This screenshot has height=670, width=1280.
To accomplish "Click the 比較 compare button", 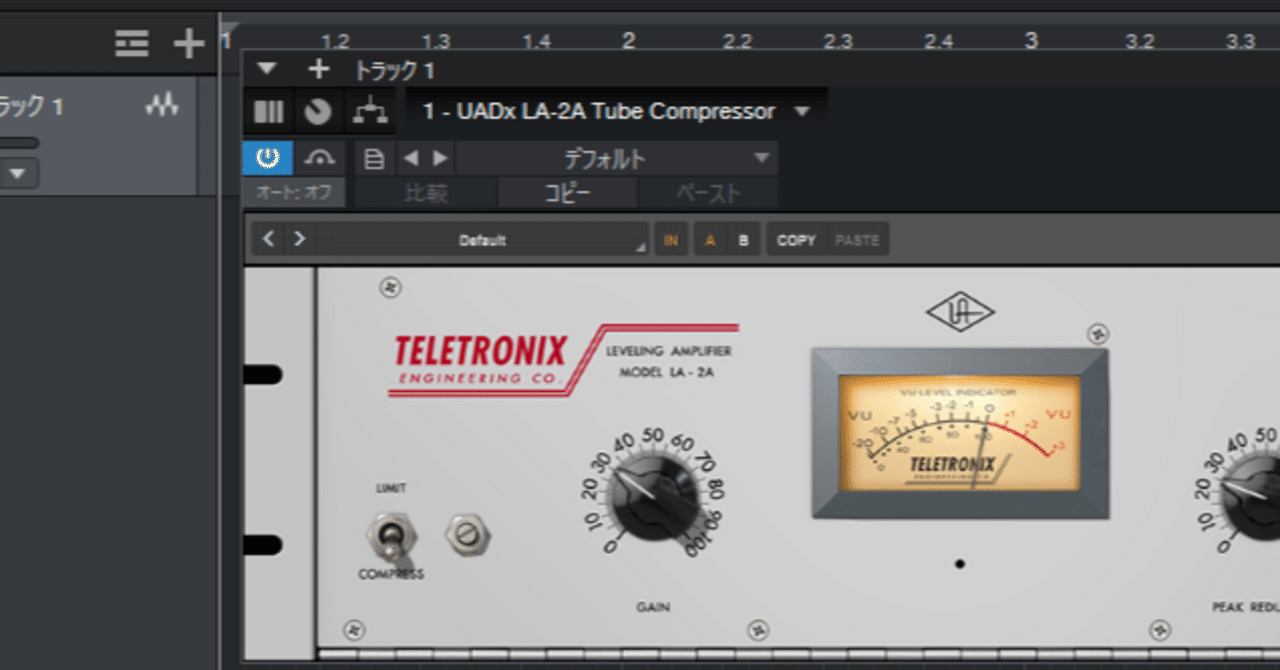I will 426,194.
